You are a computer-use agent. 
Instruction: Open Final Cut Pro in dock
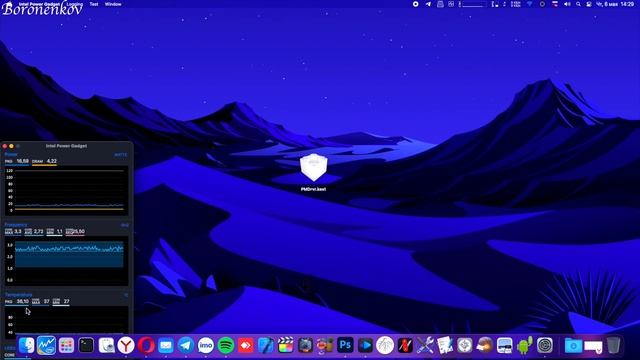click(286, 346)
